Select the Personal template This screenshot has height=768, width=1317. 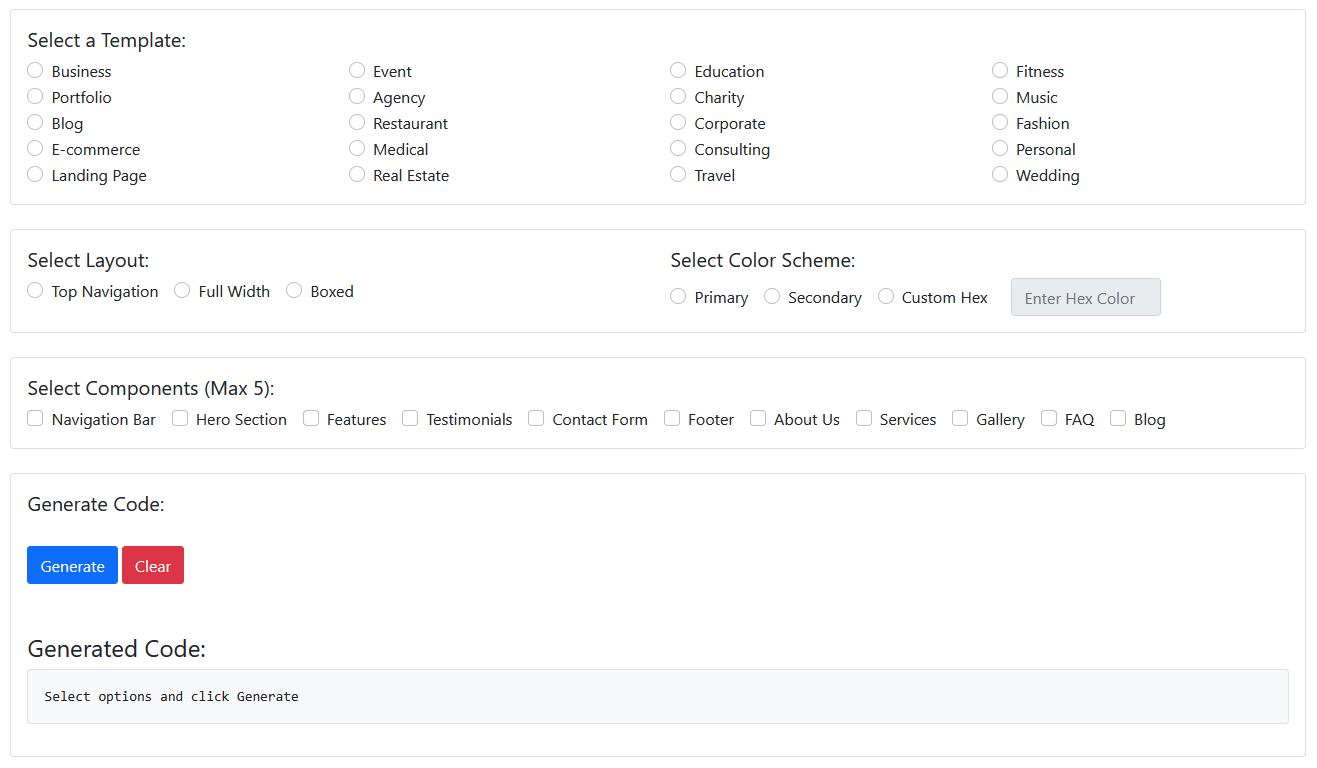point(1000,148)
